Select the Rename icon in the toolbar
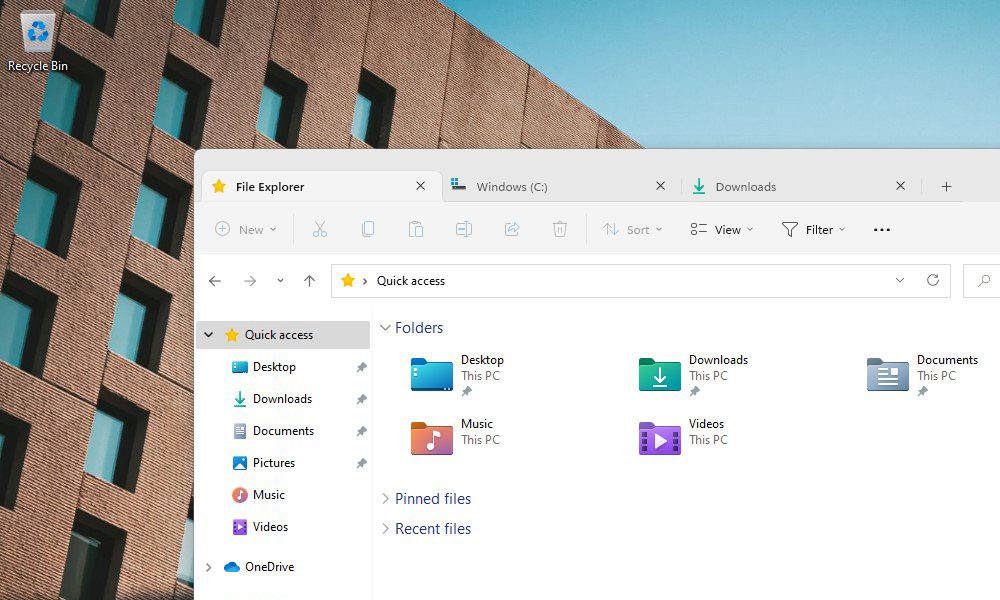Viewport: 1000px width, 600px height. [x=464, y=229]
